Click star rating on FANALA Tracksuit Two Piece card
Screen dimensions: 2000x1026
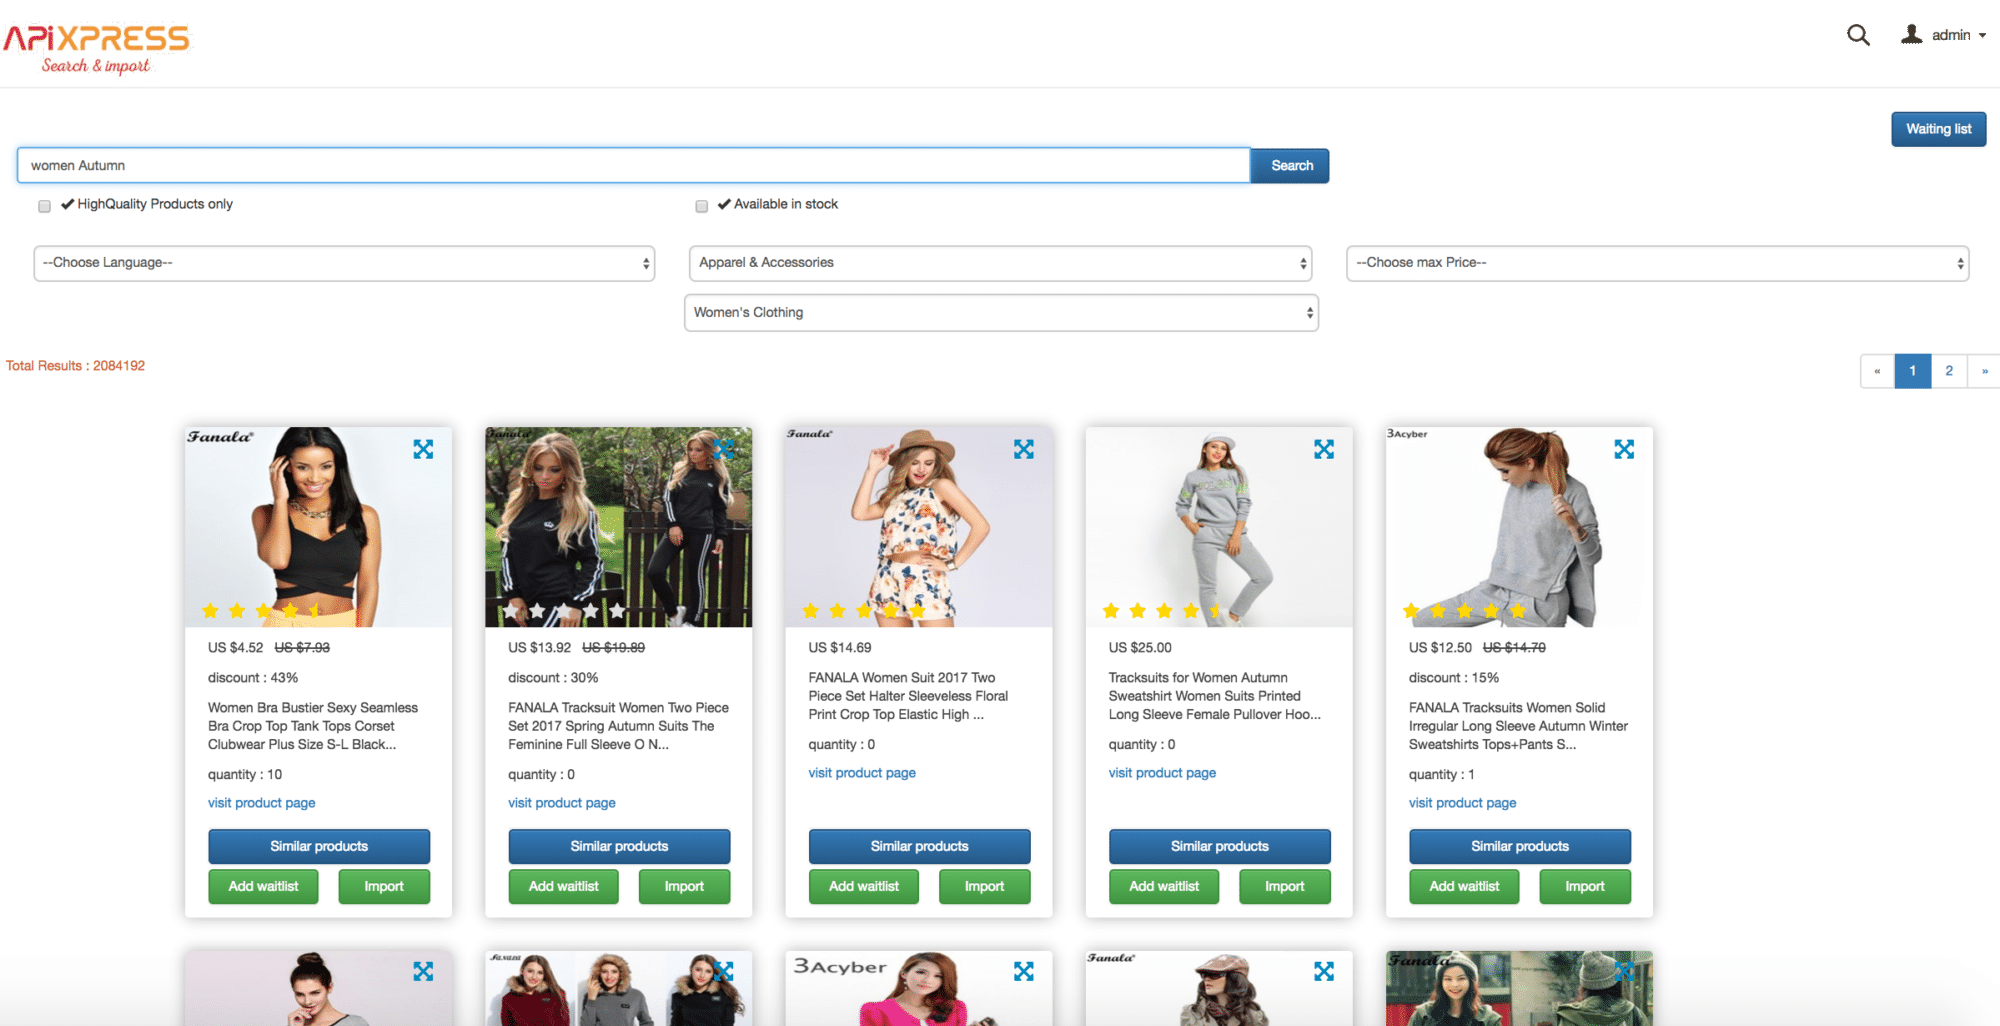[563, 610]
